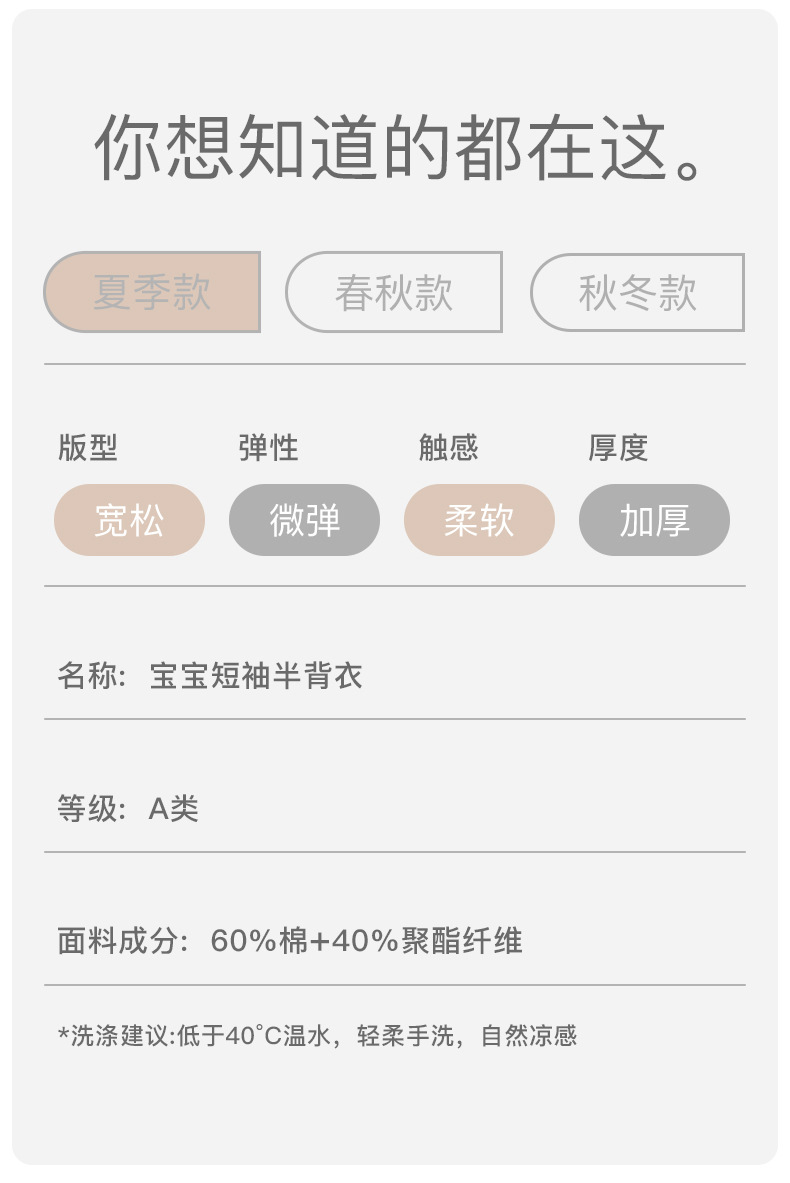Click the 等级 field label

coord(90,808)
